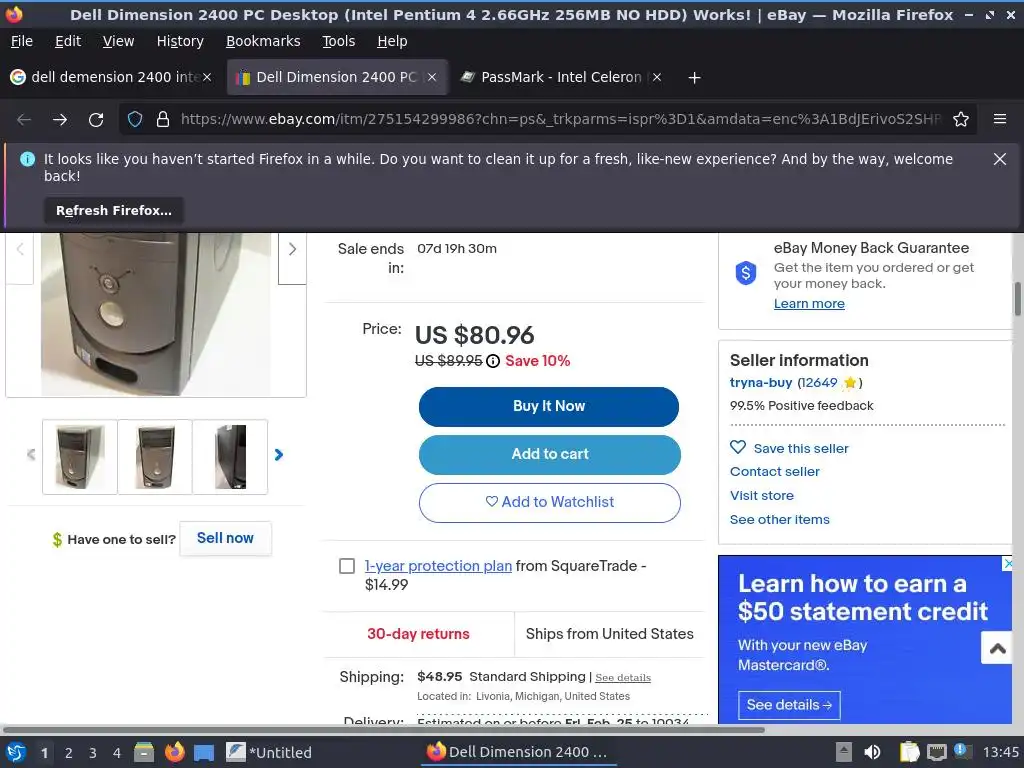Switch to workspace 3 on taskbar
This screenshot has height=768, width=1024.
point(93,752)
